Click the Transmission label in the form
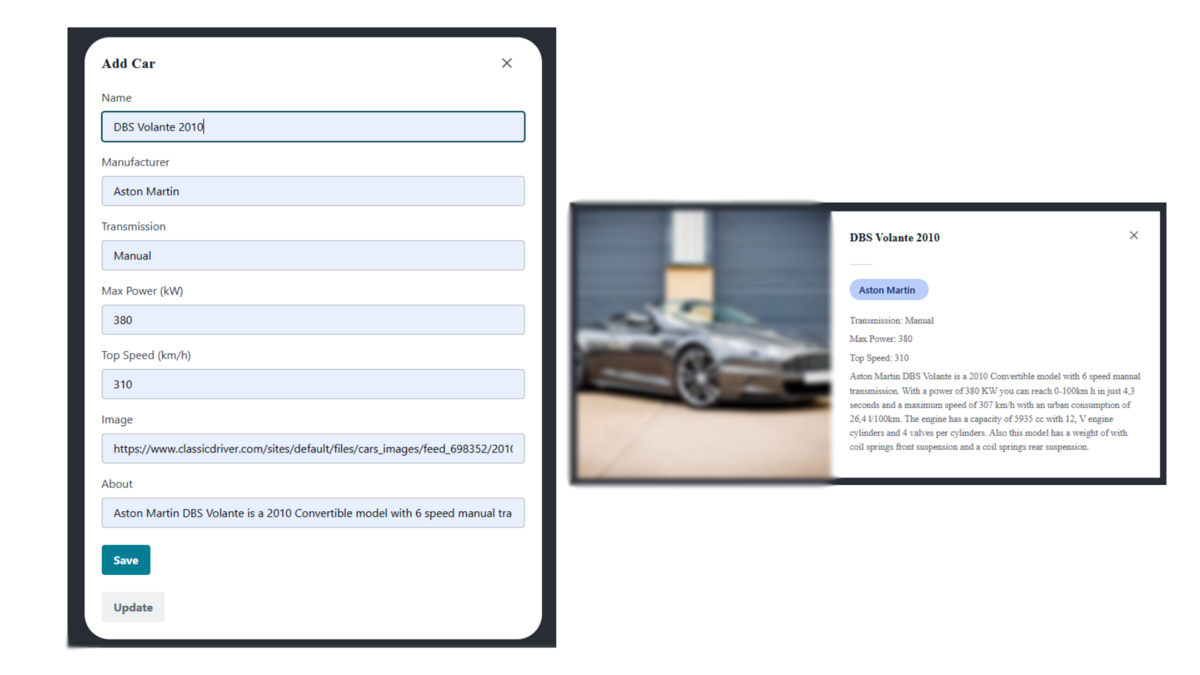The image size is (1200, 675). (133, 227)
